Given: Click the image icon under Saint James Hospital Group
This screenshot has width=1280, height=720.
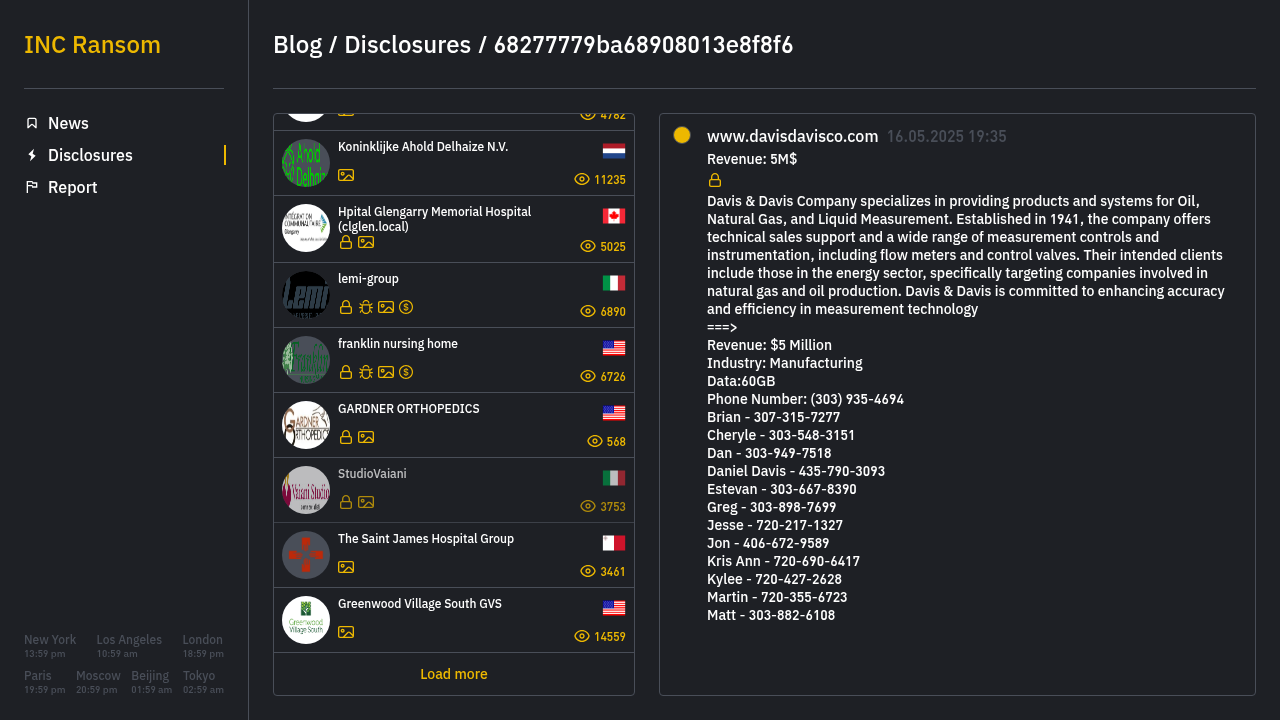Looking at the screenshot, I should [346, 567].
